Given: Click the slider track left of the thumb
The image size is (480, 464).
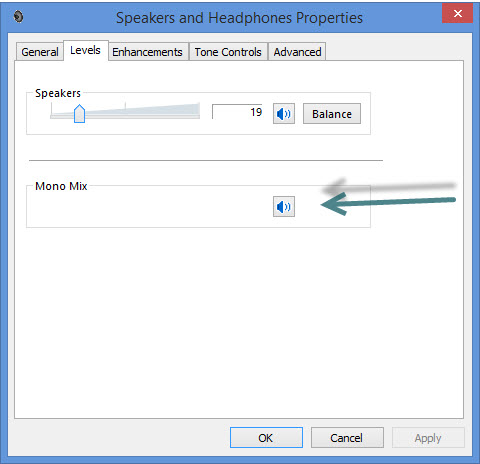Looking at the screenshot, I should pos(62,115).
